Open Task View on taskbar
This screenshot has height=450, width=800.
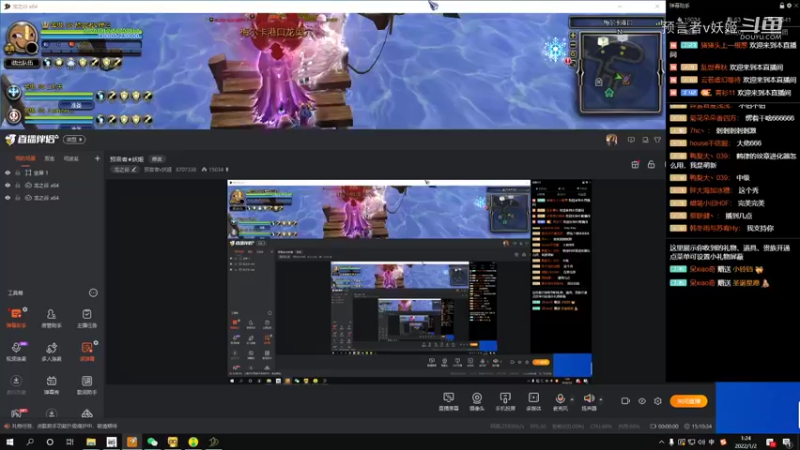[x=70, y=442]
